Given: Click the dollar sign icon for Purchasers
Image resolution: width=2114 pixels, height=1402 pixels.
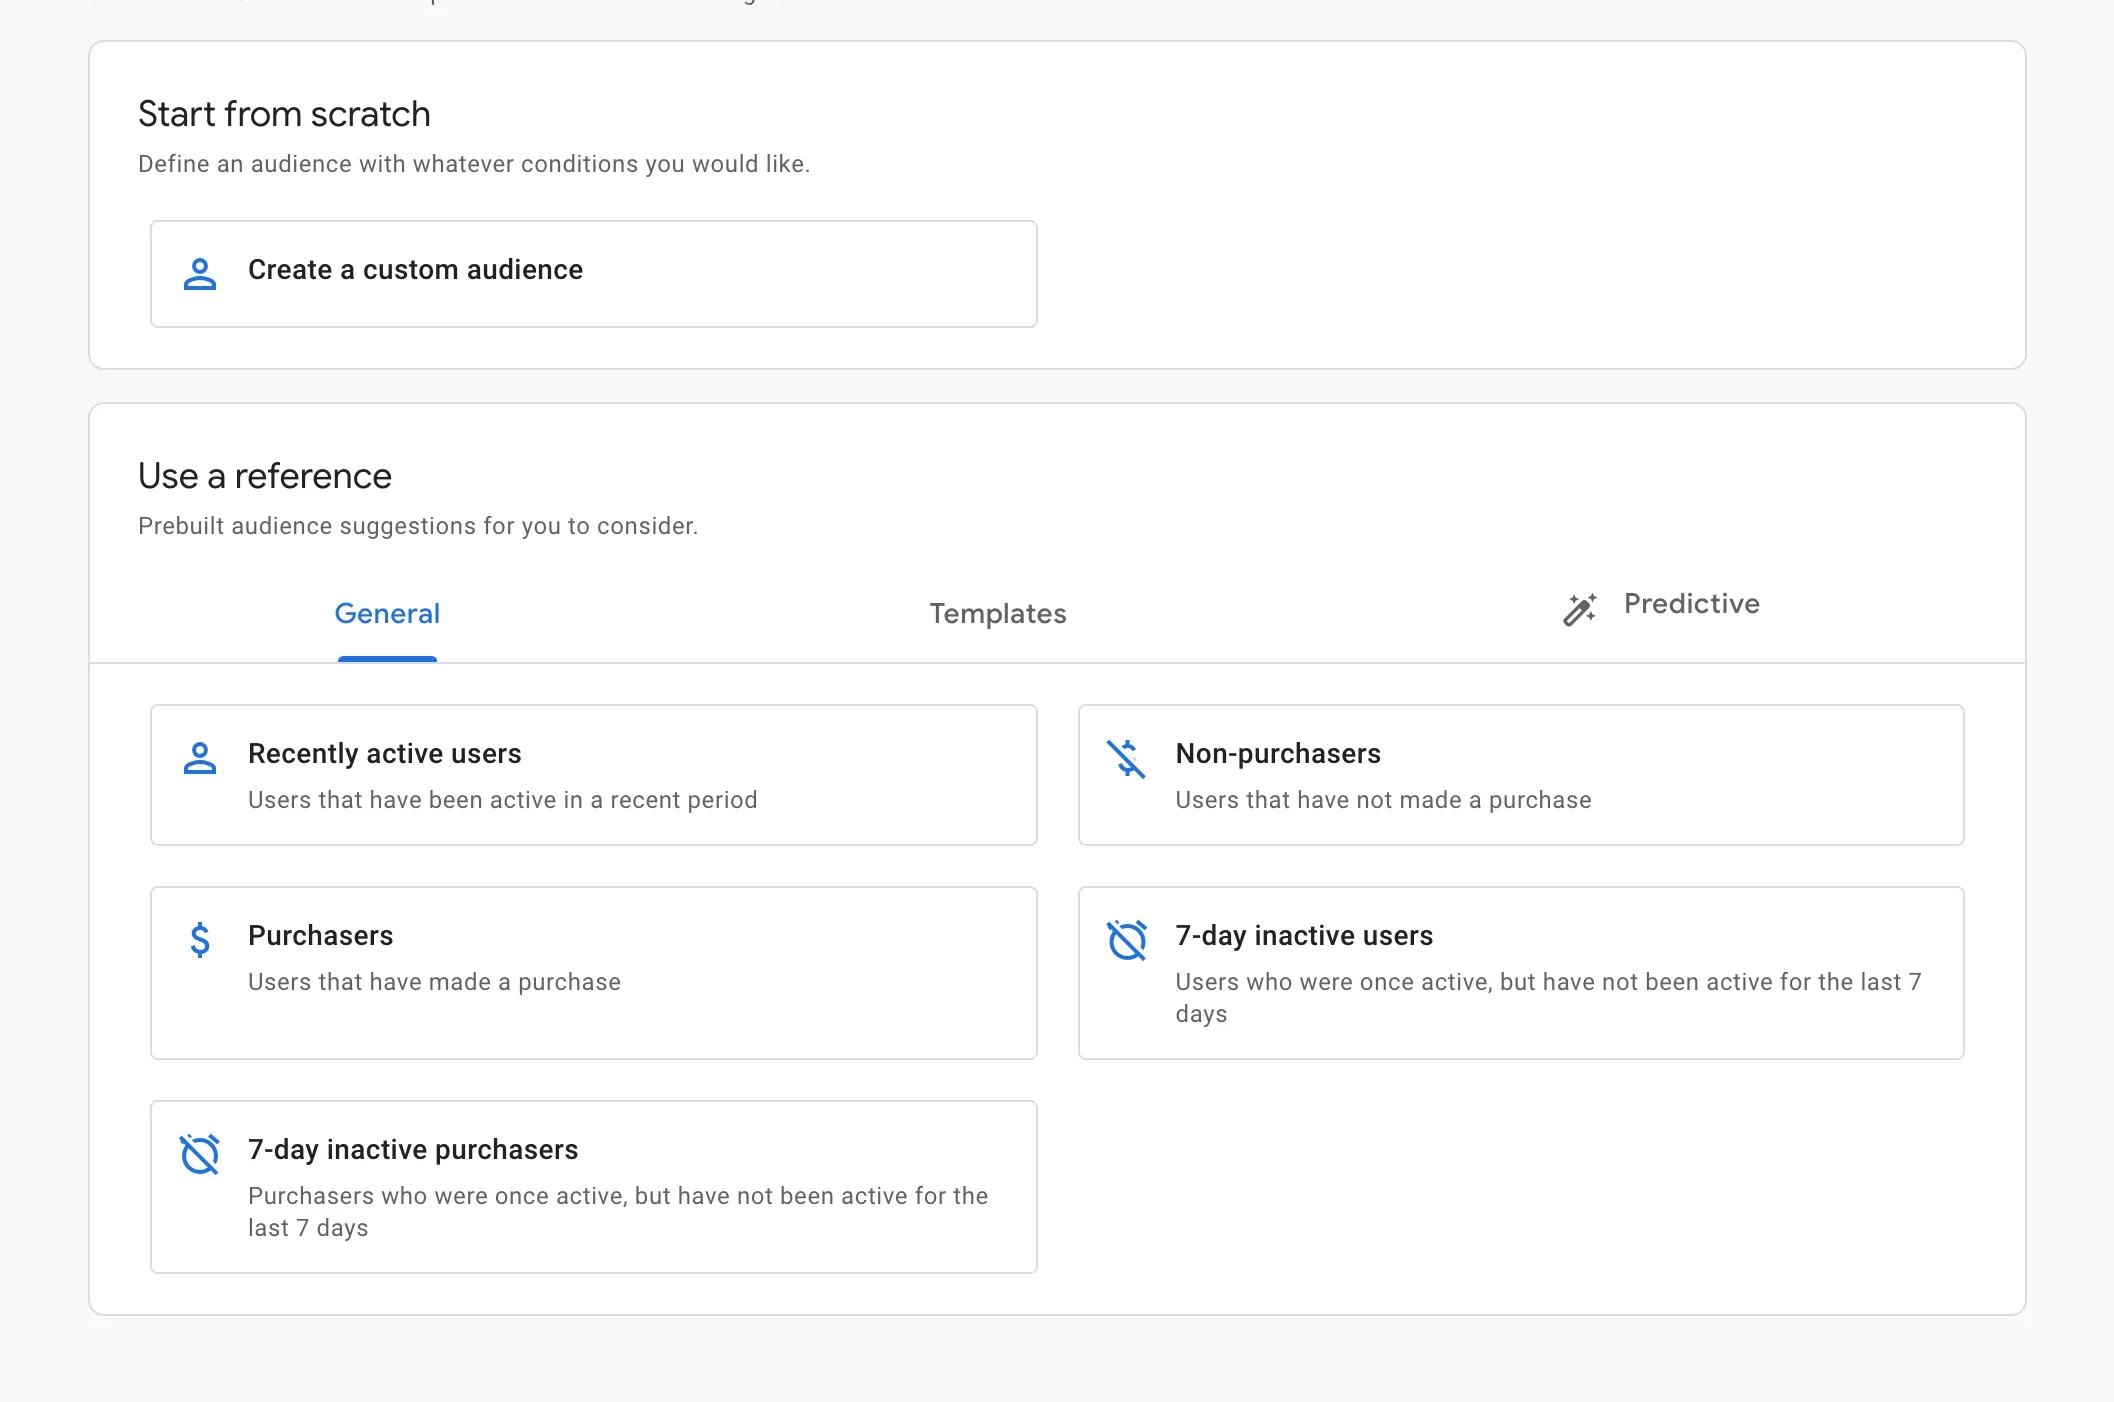Looking at the screenshot, I should click(200, 940).
